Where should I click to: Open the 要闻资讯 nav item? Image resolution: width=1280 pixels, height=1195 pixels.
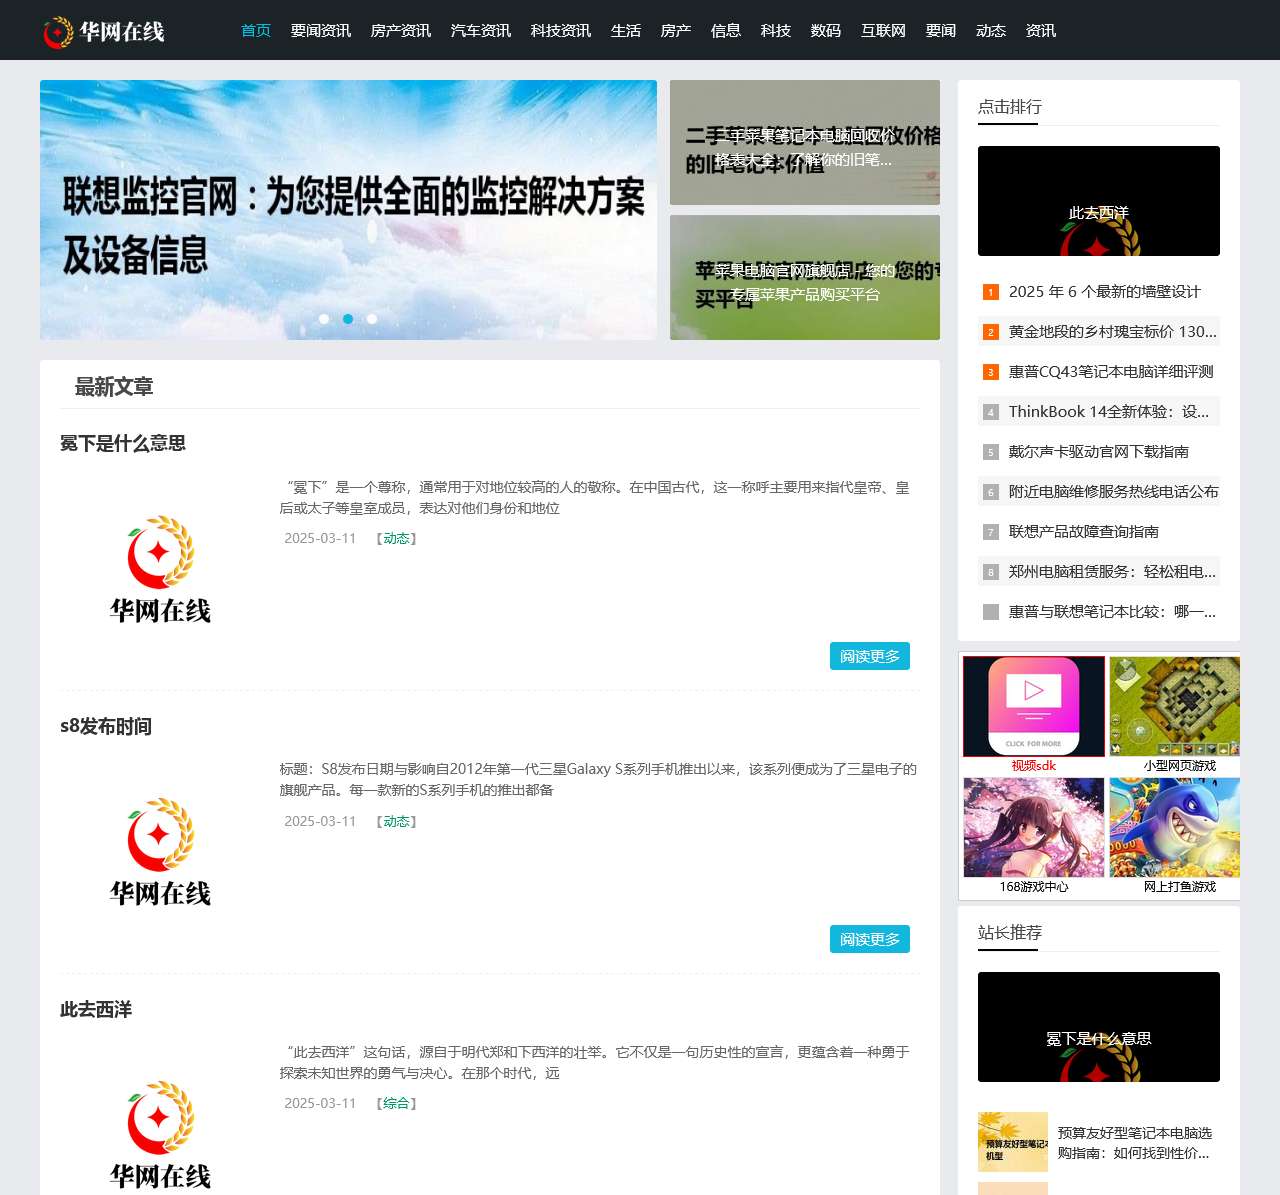(x=321, y=31)
